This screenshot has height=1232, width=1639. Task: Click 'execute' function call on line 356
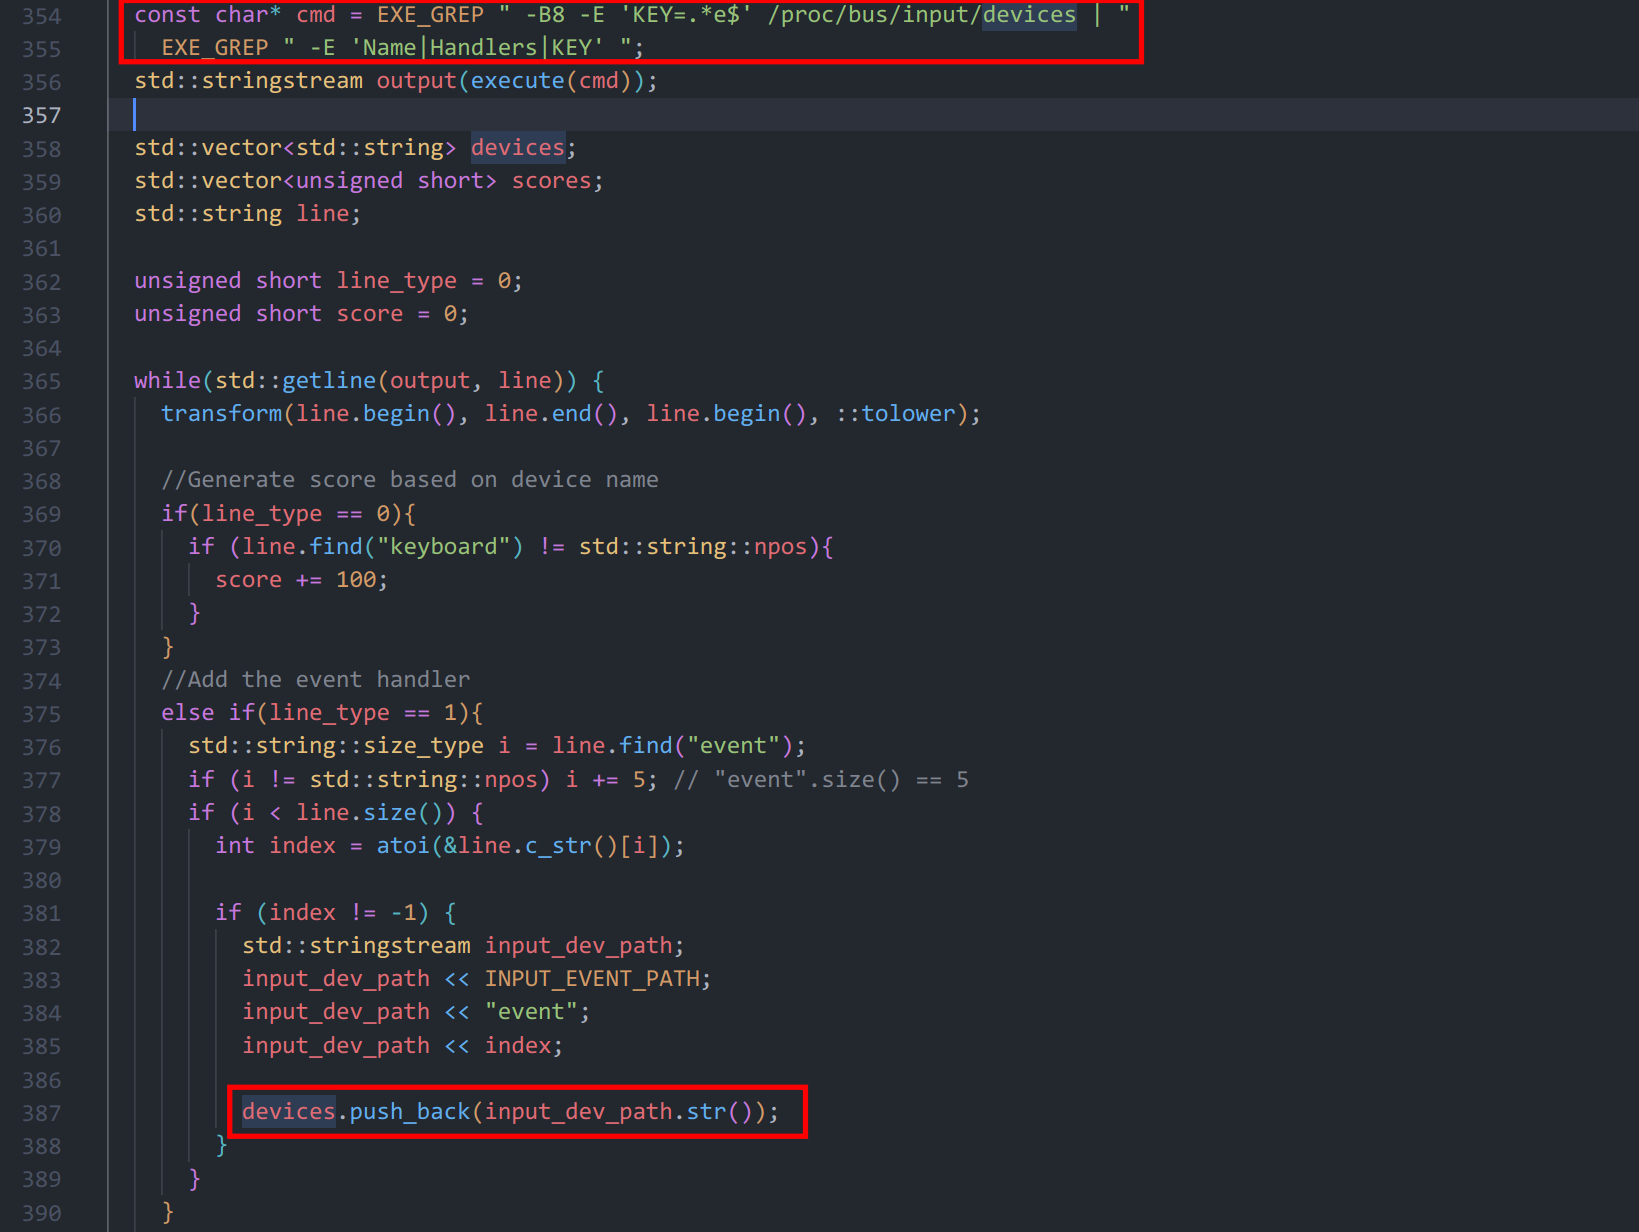(x=517, y=81)
